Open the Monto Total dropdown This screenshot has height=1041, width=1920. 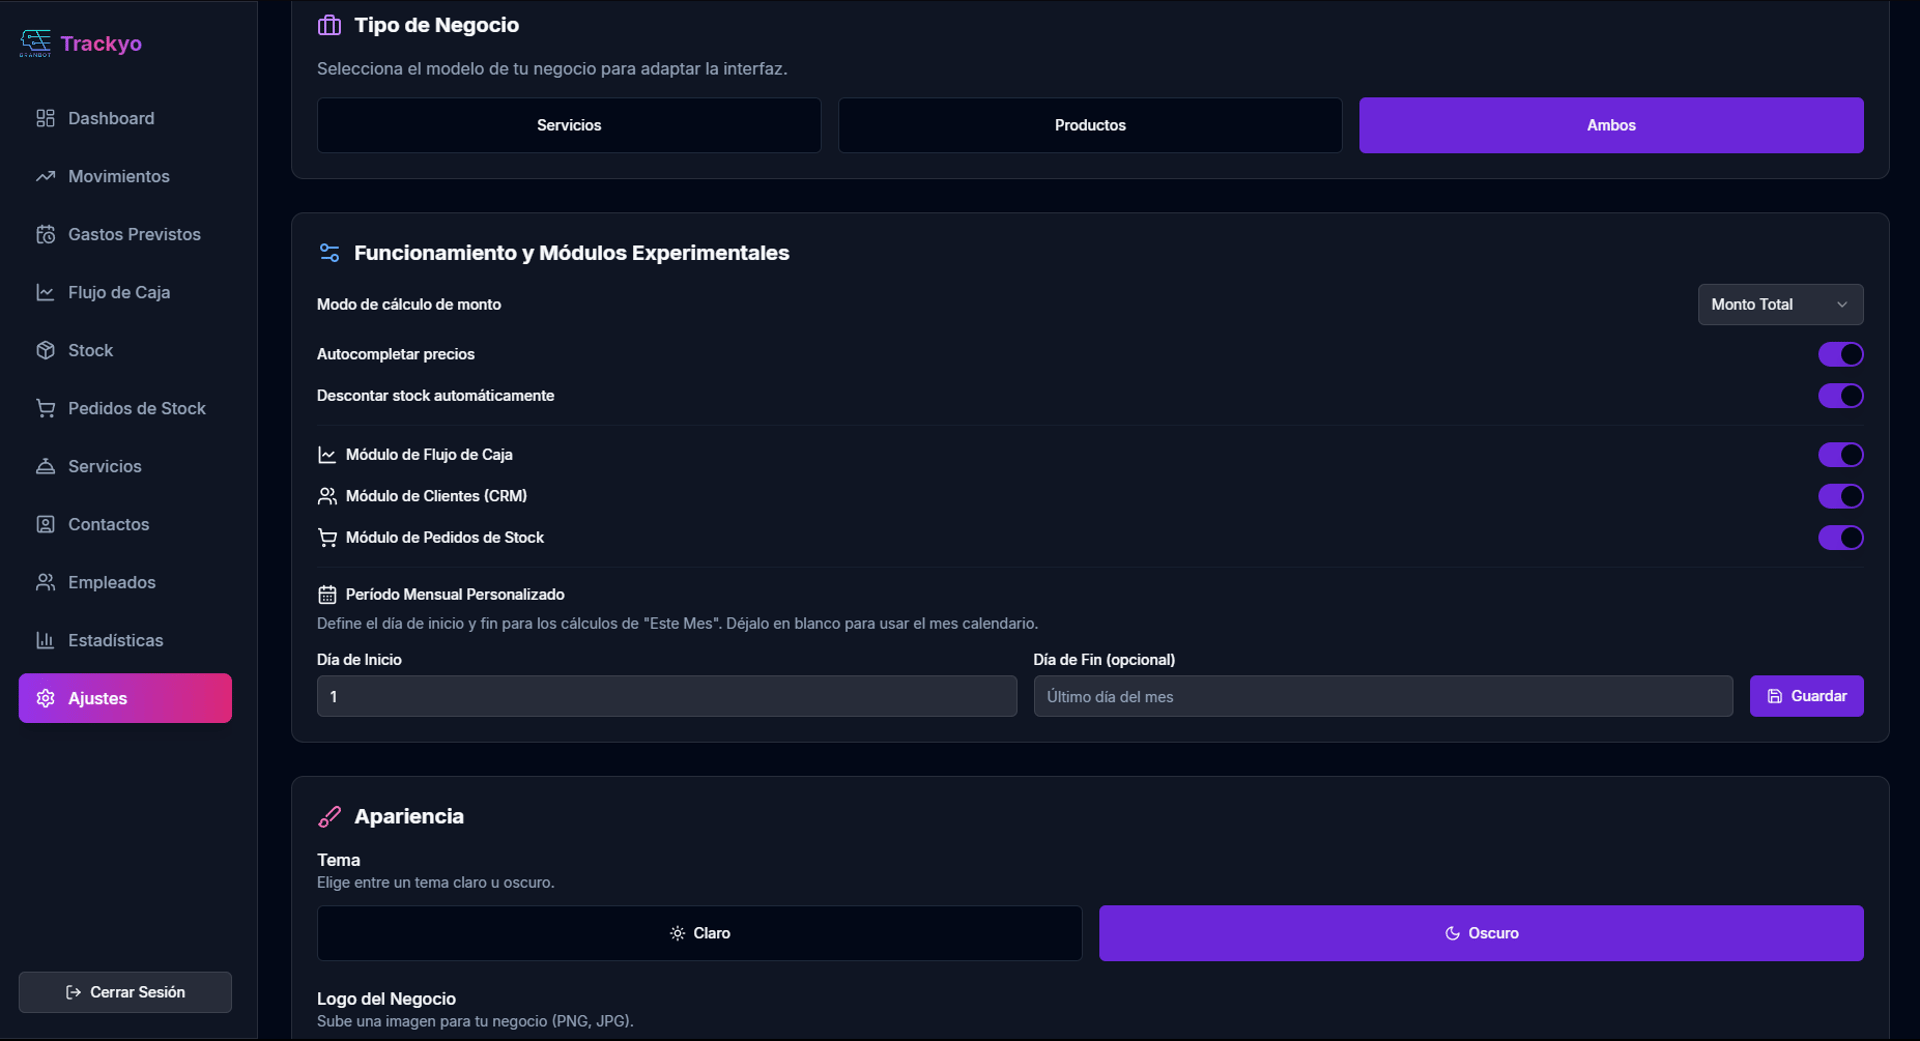pyautogui.click(x=1780, y=304)
